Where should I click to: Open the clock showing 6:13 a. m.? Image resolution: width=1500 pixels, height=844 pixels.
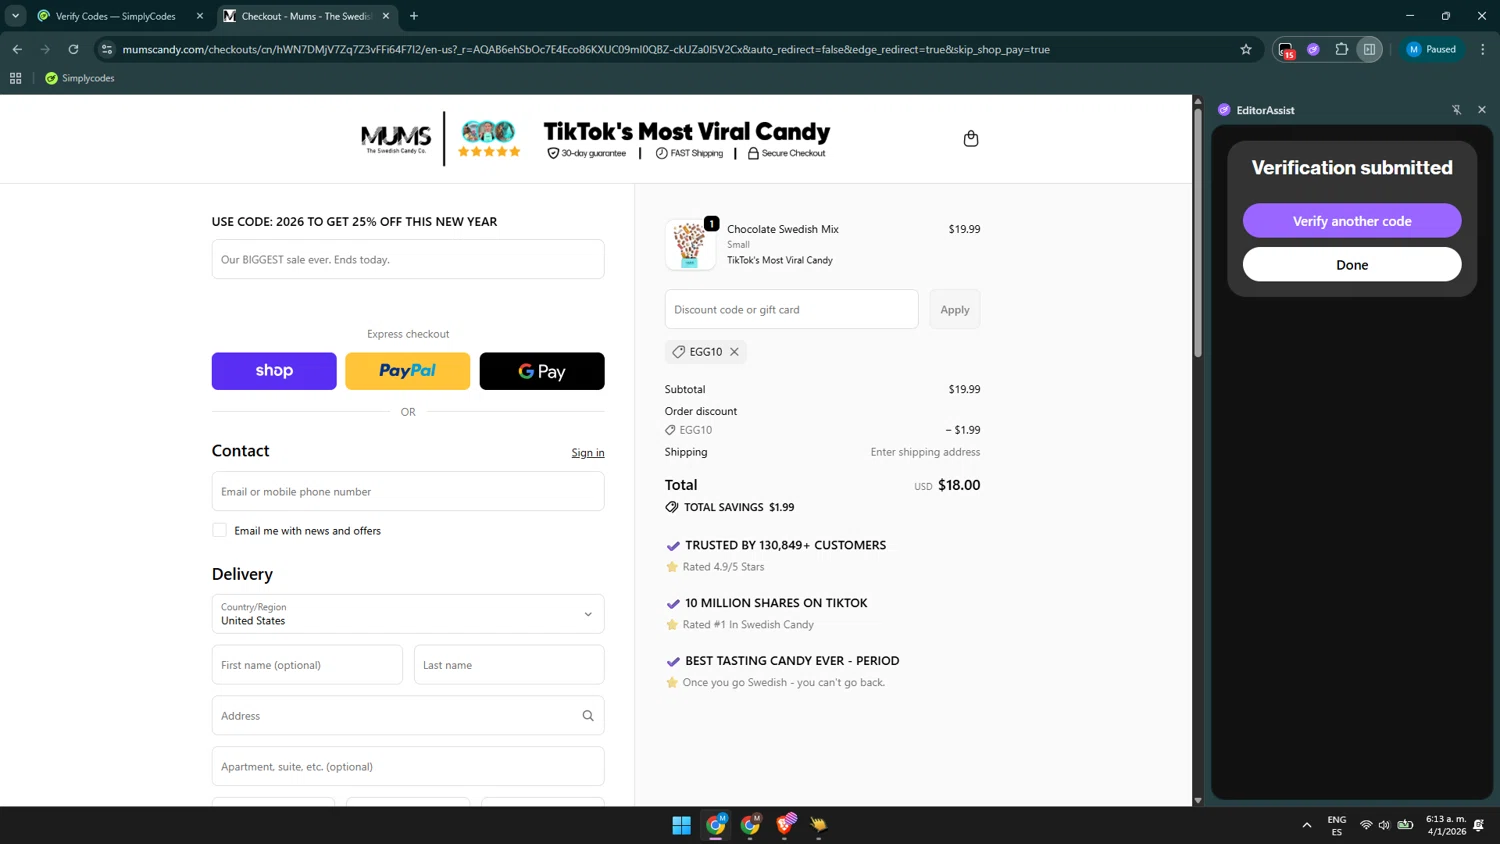click(x=1446, y=825)
